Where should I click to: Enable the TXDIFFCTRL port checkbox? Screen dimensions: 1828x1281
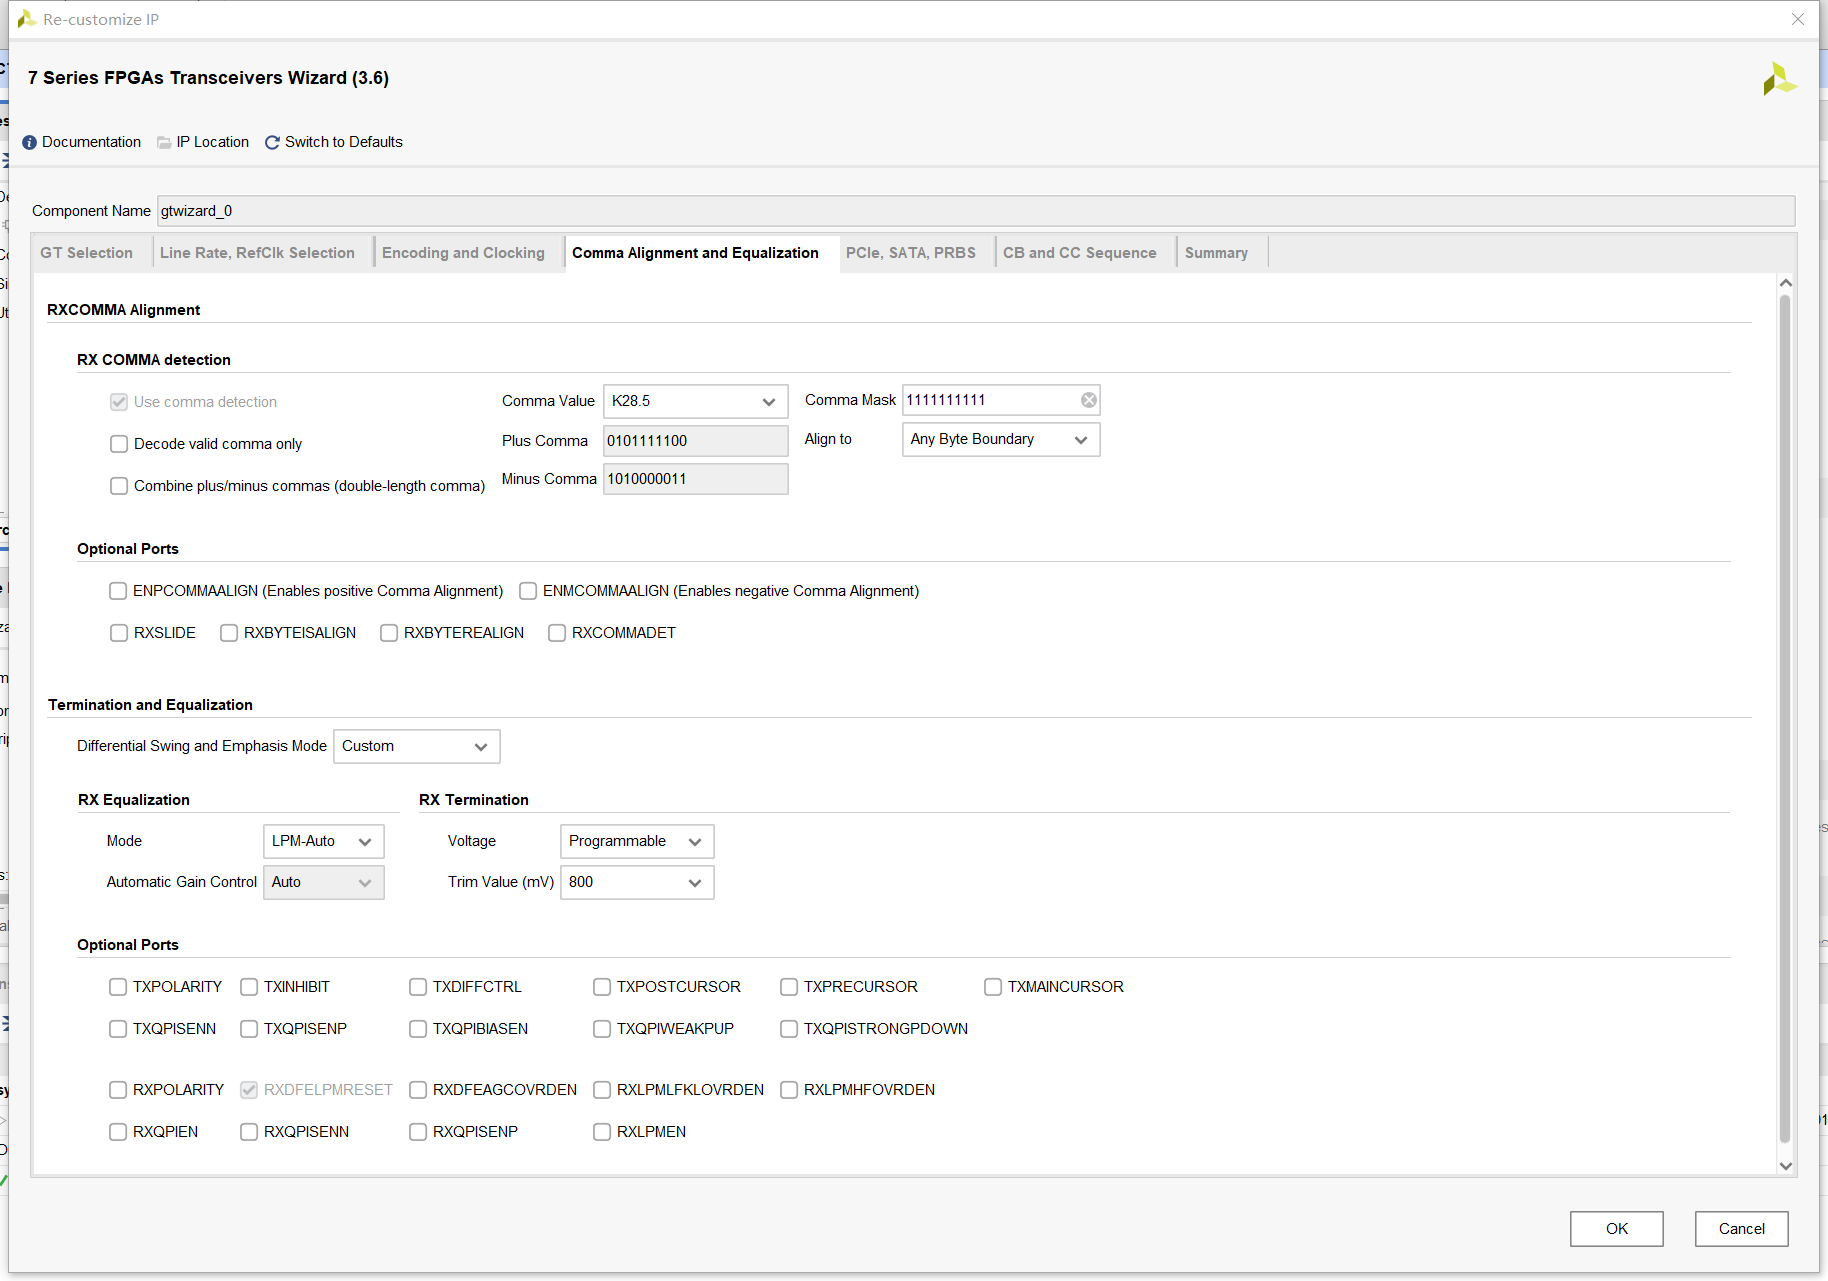(x=418, y=987)
